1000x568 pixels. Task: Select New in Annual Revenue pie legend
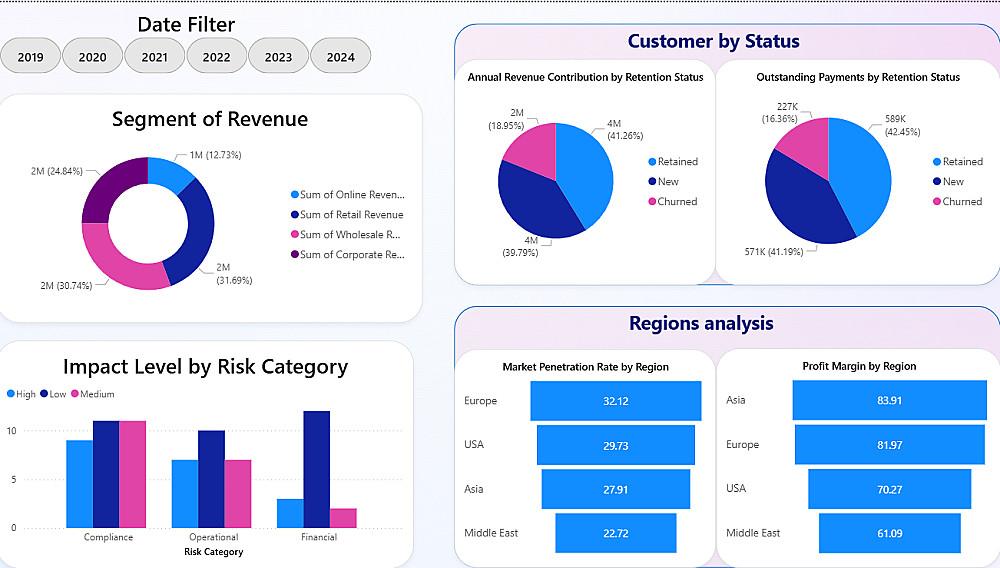click(664, 181)
